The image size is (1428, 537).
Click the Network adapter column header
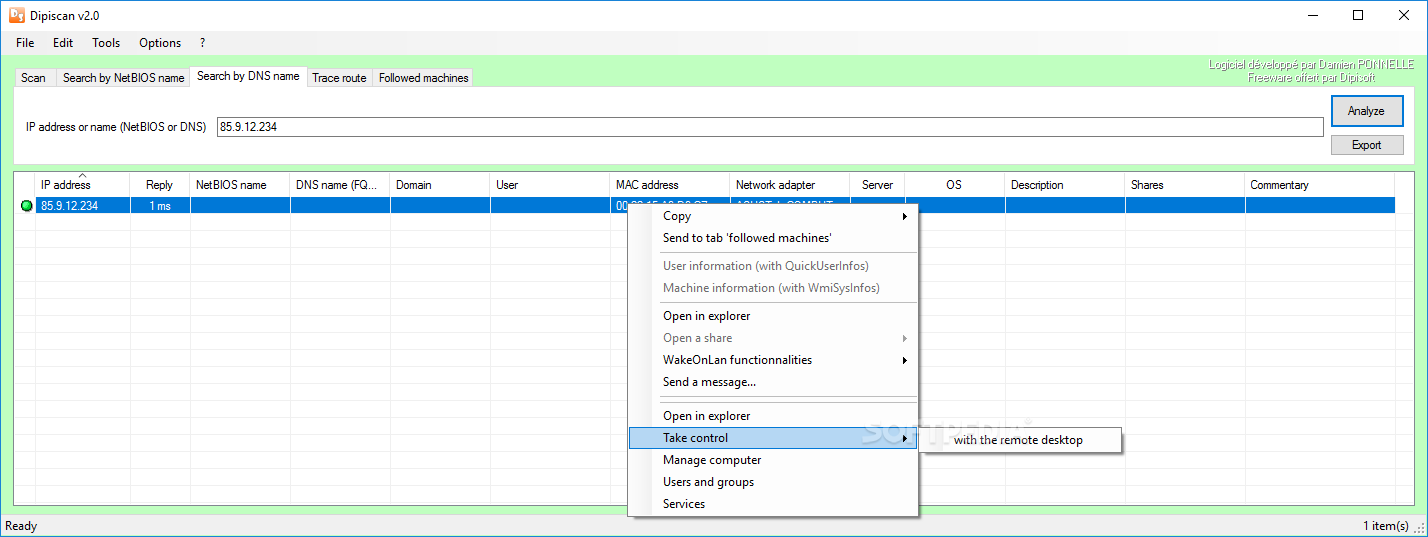click(790, 185)
